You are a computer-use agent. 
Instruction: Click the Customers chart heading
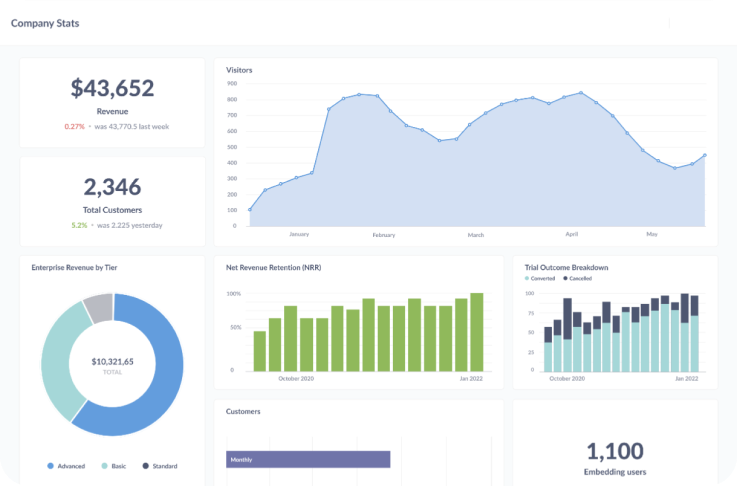243,411
